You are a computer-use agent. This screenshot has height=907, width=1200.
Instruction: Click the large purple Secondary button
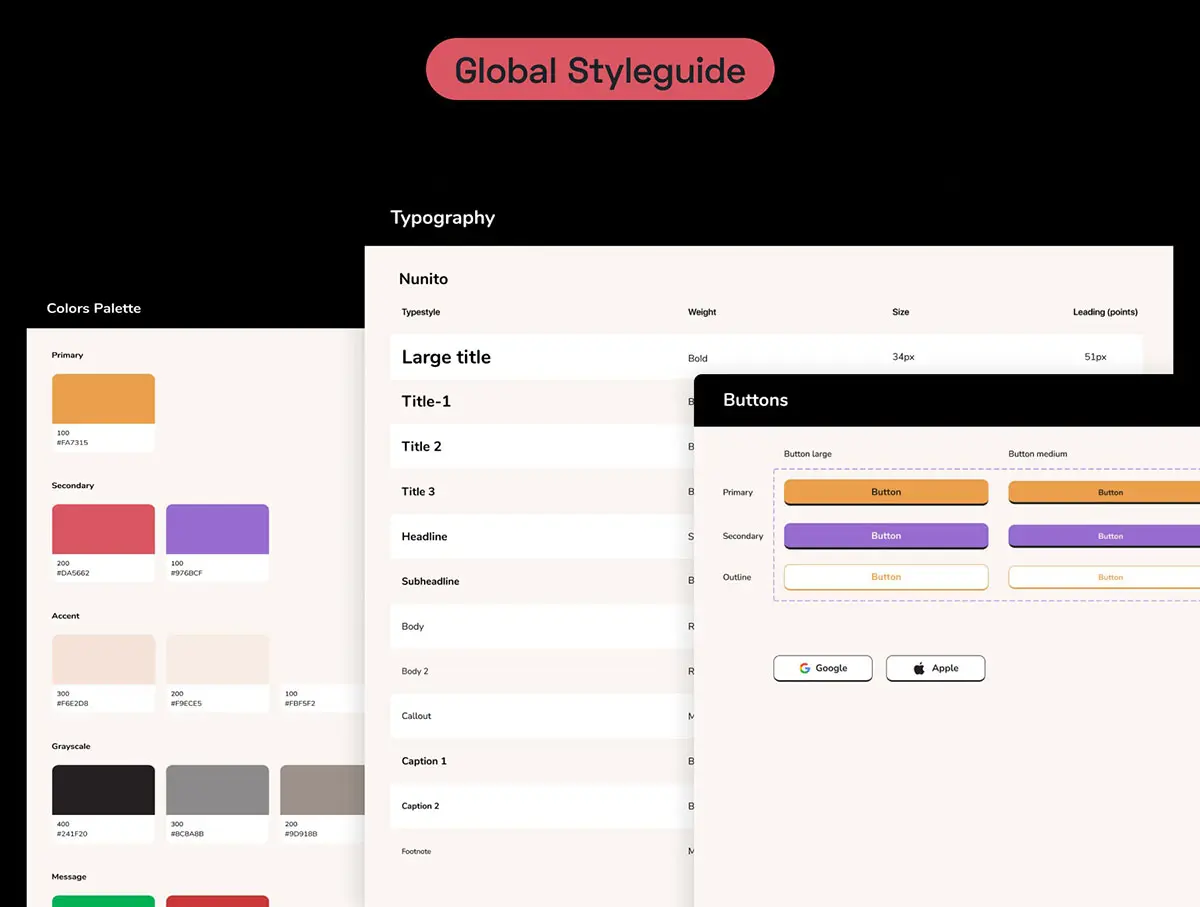[x=885, y=536]
